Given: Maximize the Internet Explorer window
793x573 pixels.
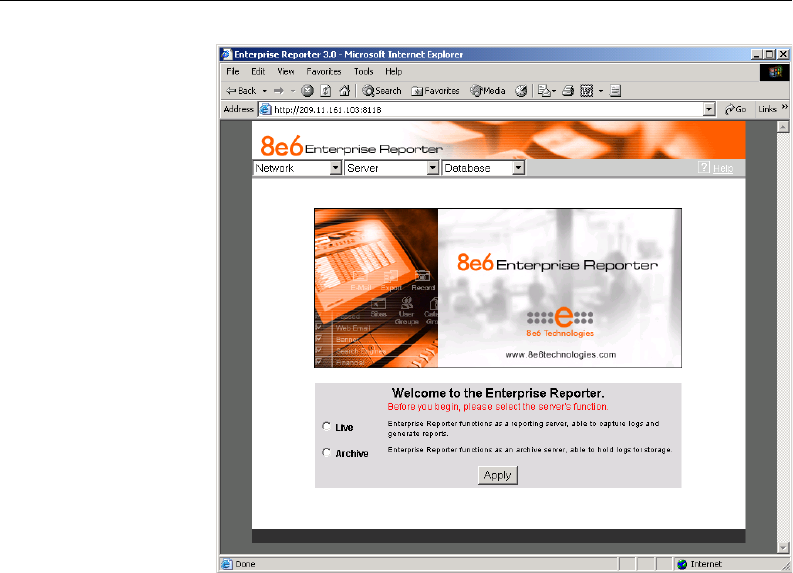Looking at the screenshot, I should tap(770, 54).
